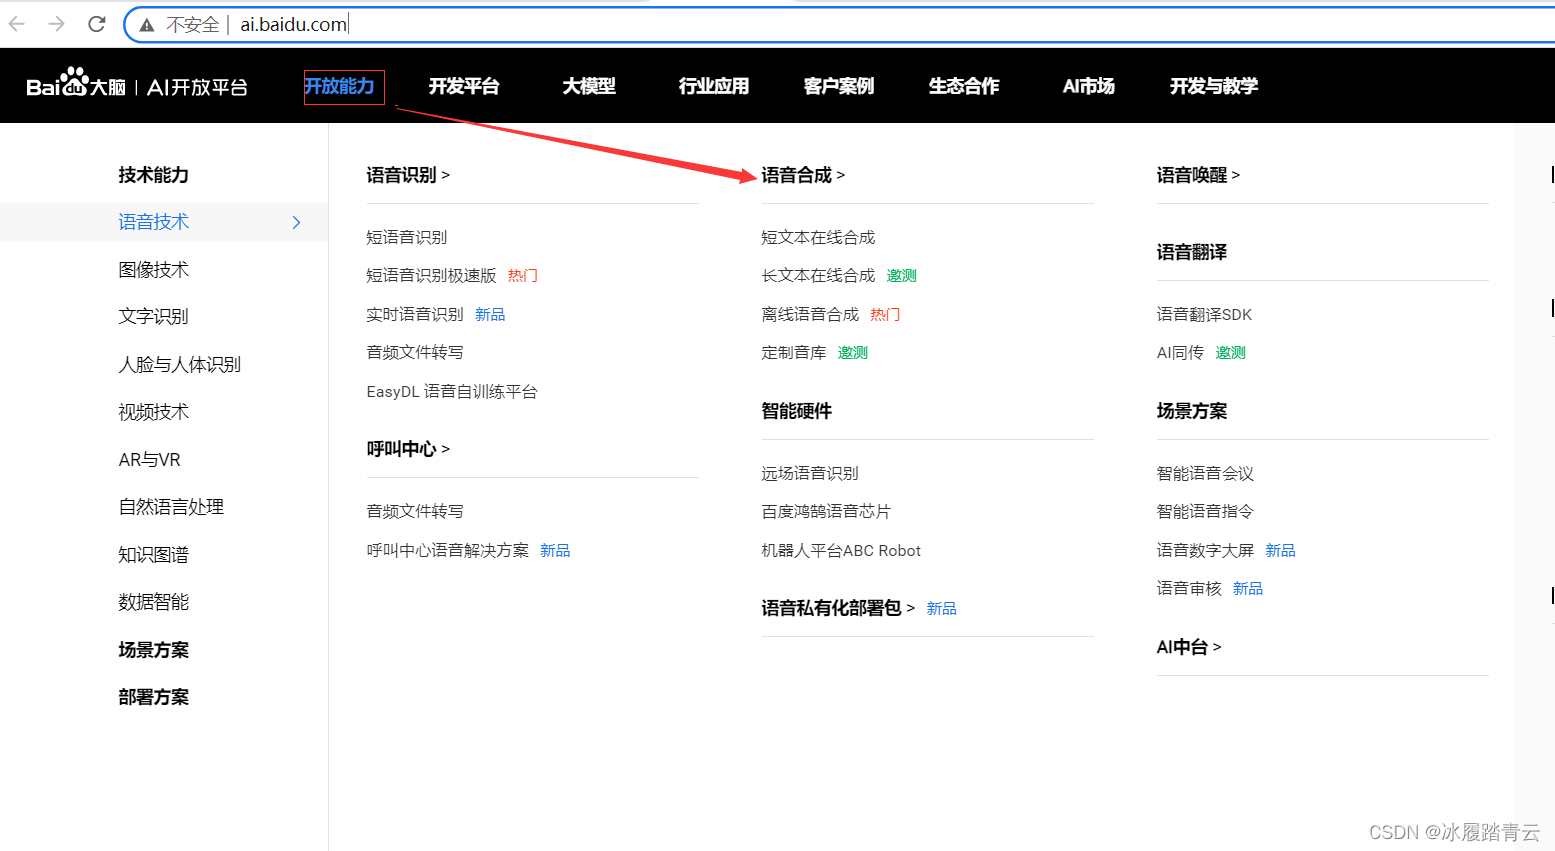Select 图像技术 in the left sidebar
The width and height of the screenshot is (1555, 851).
[x=153, y=269]
